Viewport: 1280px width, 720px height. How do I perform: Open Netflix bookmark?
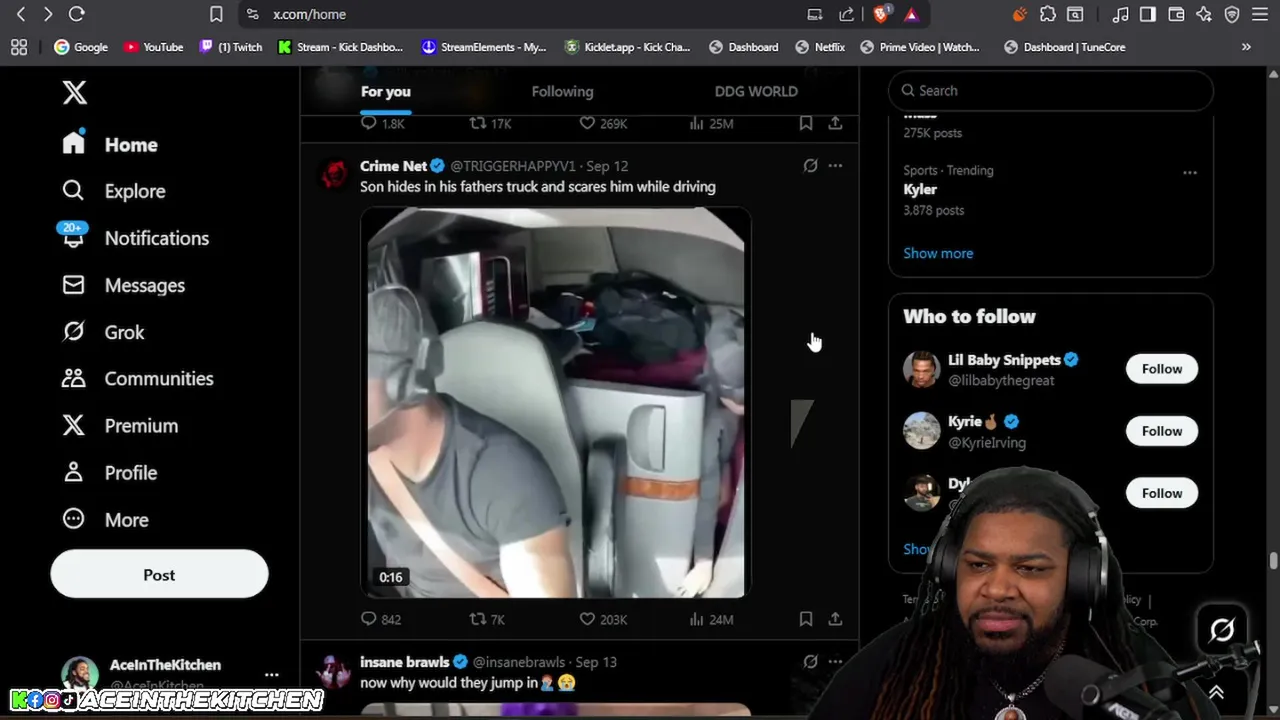(820, 47)
